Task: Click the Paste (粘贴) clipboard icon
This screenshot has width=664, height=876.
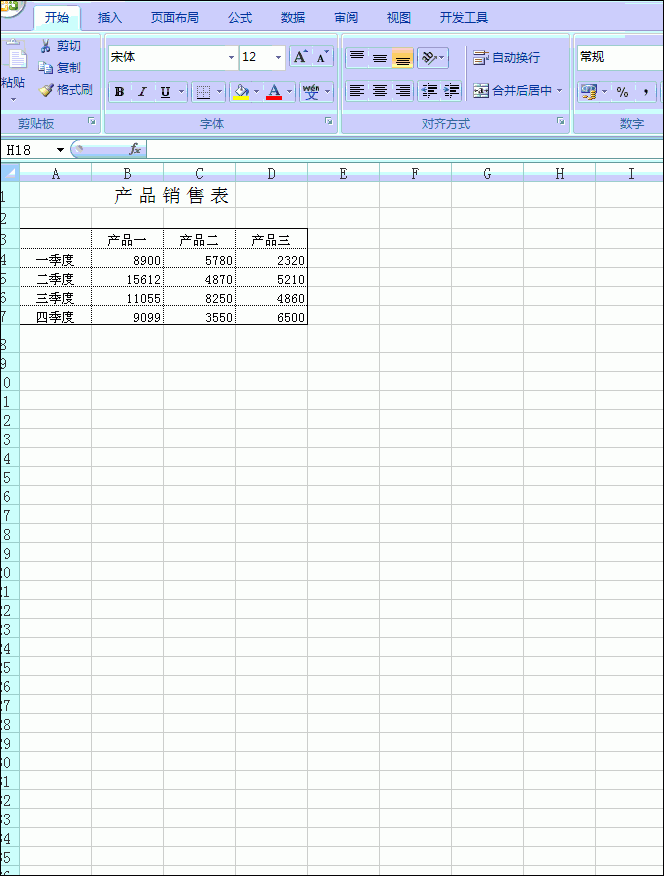Action: click(x=17, y=56)
